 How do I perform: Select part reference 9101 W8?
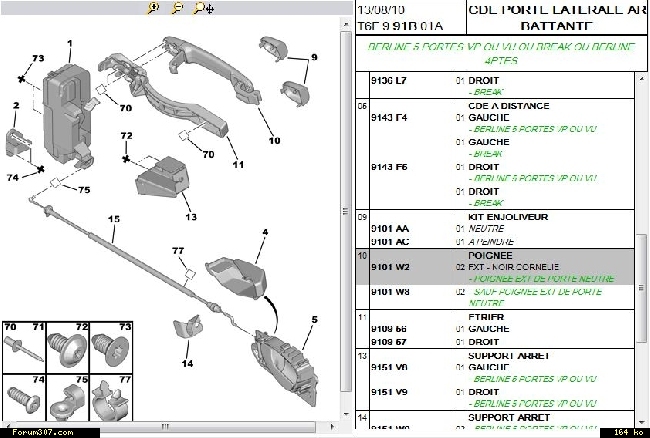[390, 292]
